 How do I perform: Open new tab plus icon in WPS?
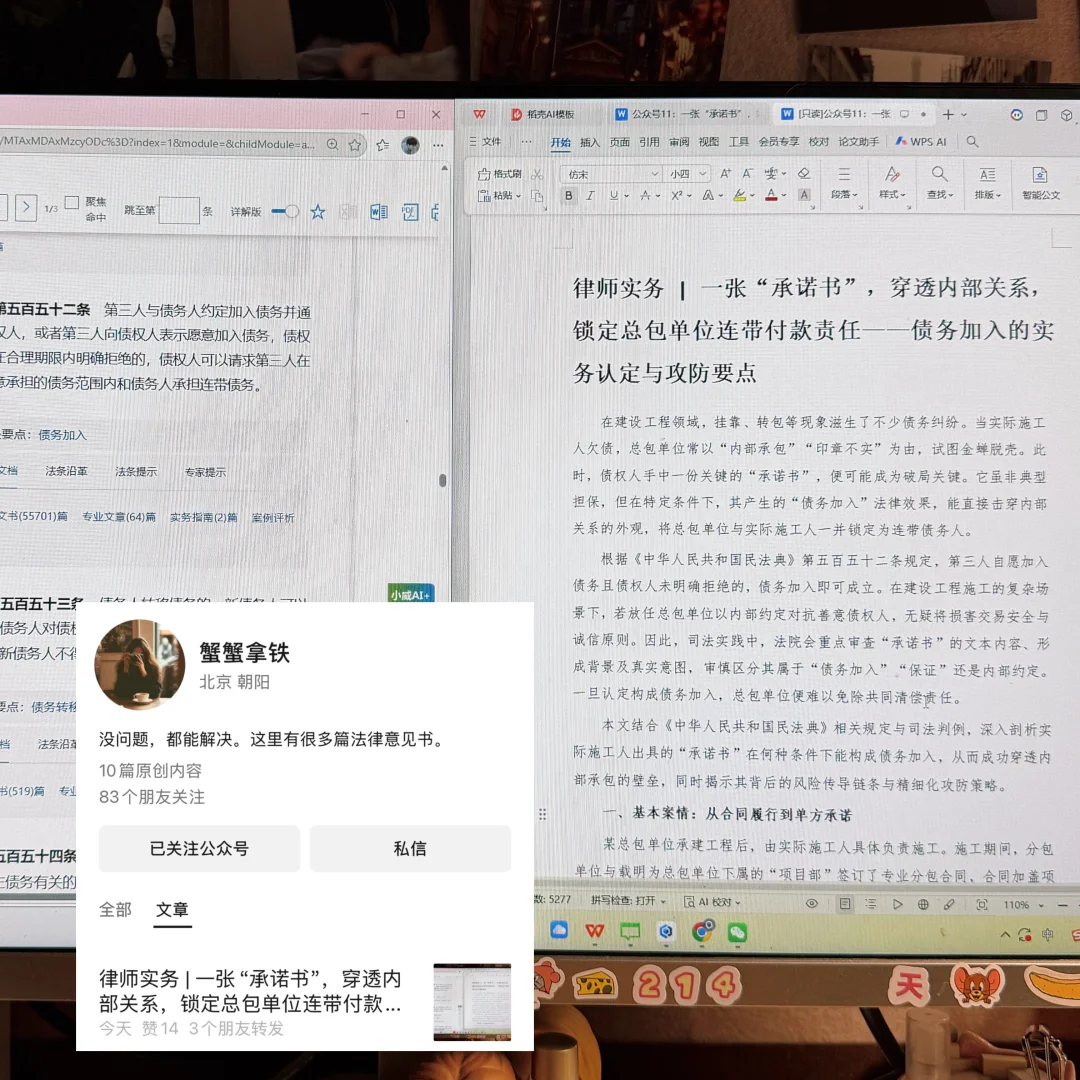pyautogui.click(x=948, y=114)
